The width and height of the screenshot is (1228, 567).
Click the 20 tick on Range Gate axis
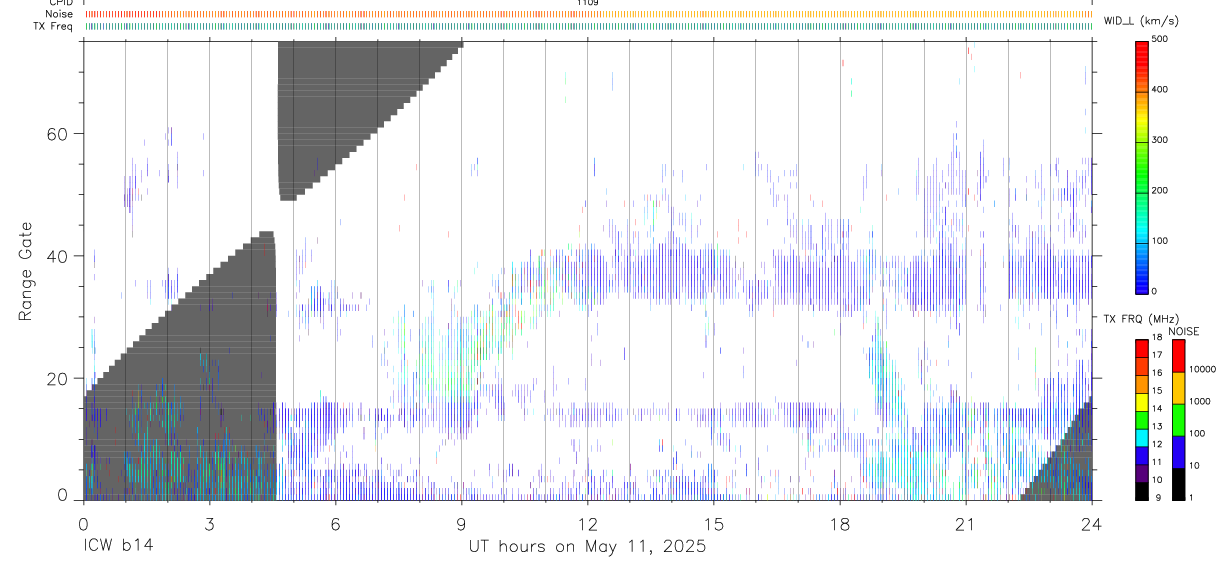(59, 379)
